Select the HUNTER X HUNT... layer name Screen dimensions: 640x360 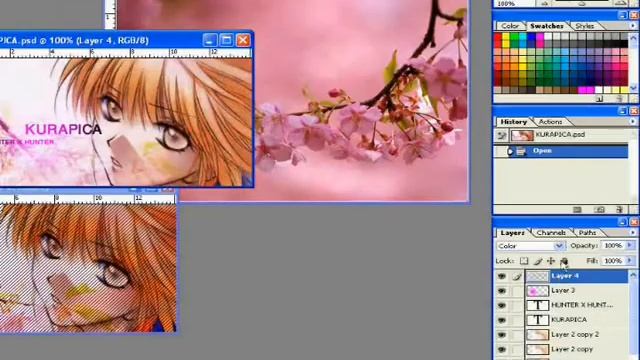[582, 305]
